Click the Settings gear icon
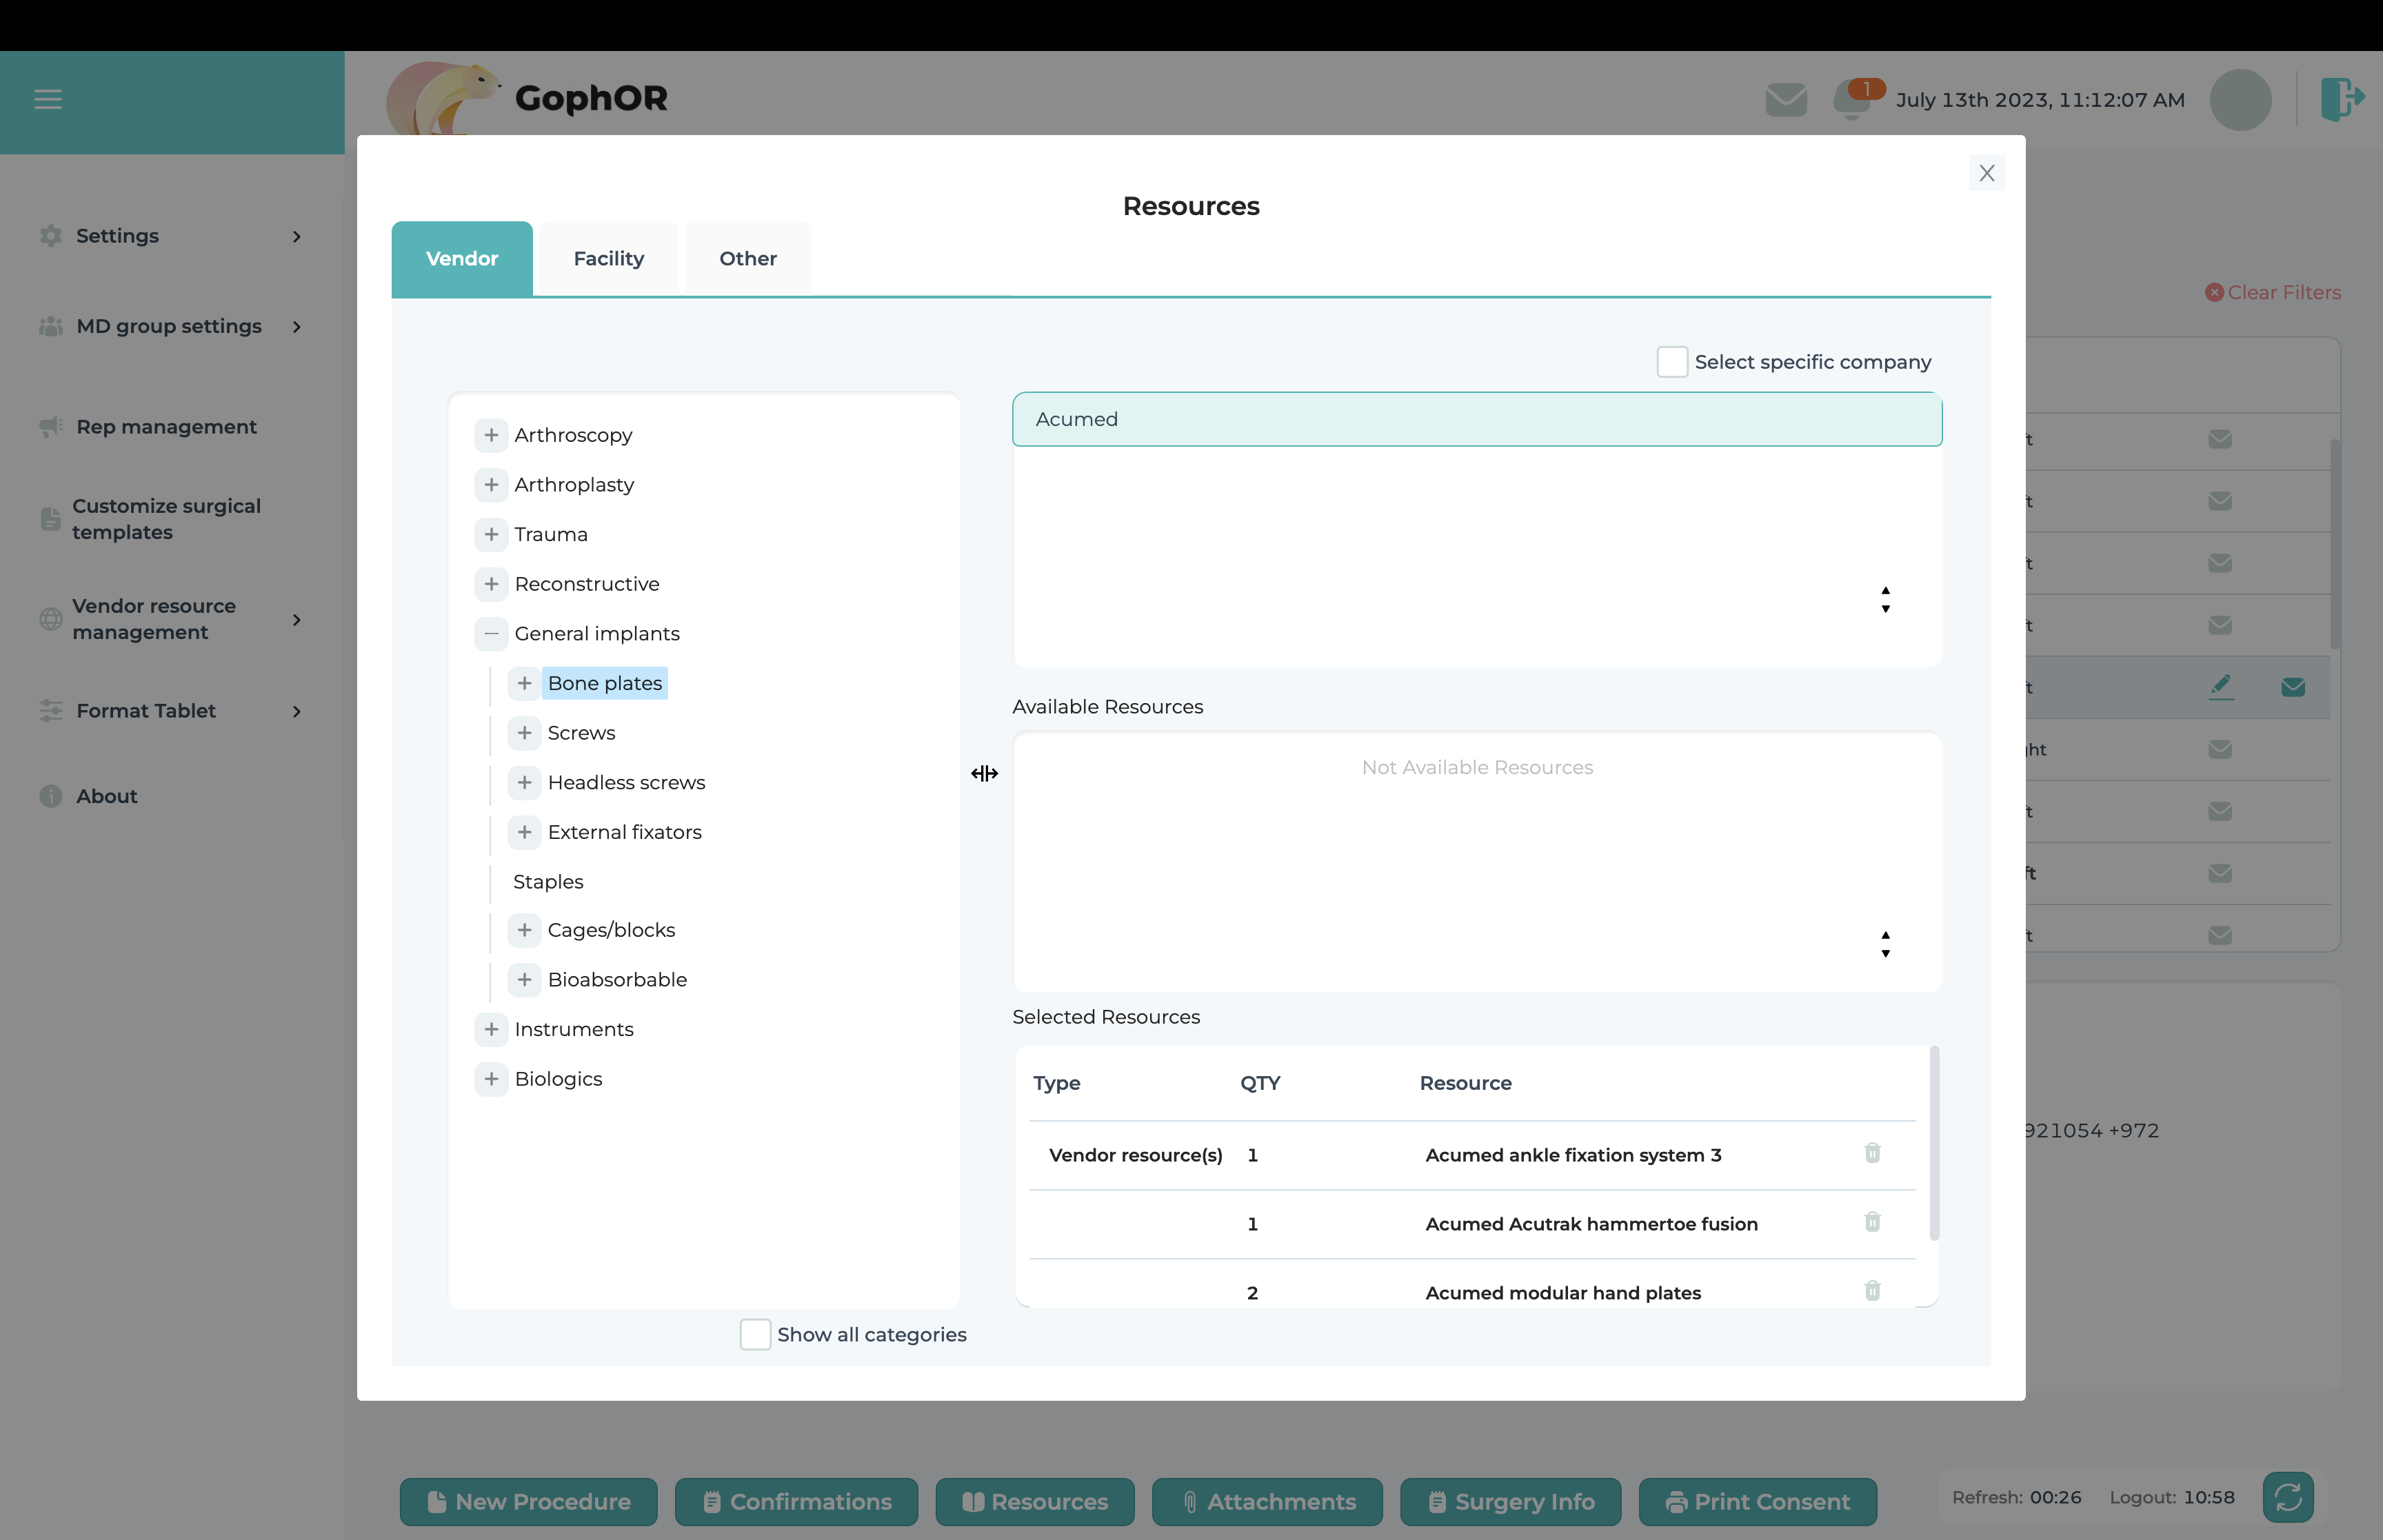This screenshot has width=2383, height=1540. tap(51, 236)
